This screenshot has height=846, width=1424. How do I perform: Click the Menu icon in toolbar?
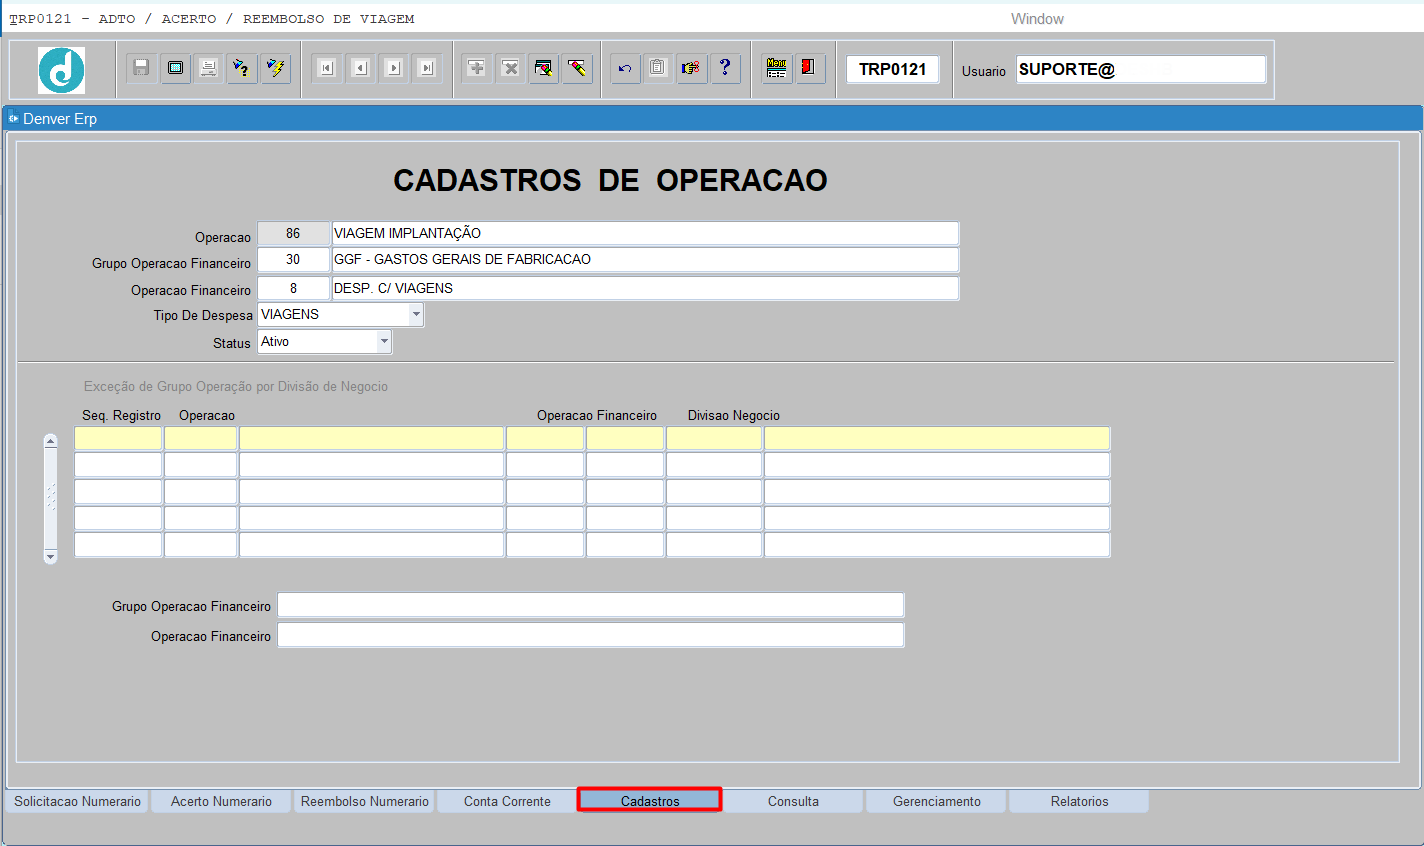point(776,68)
